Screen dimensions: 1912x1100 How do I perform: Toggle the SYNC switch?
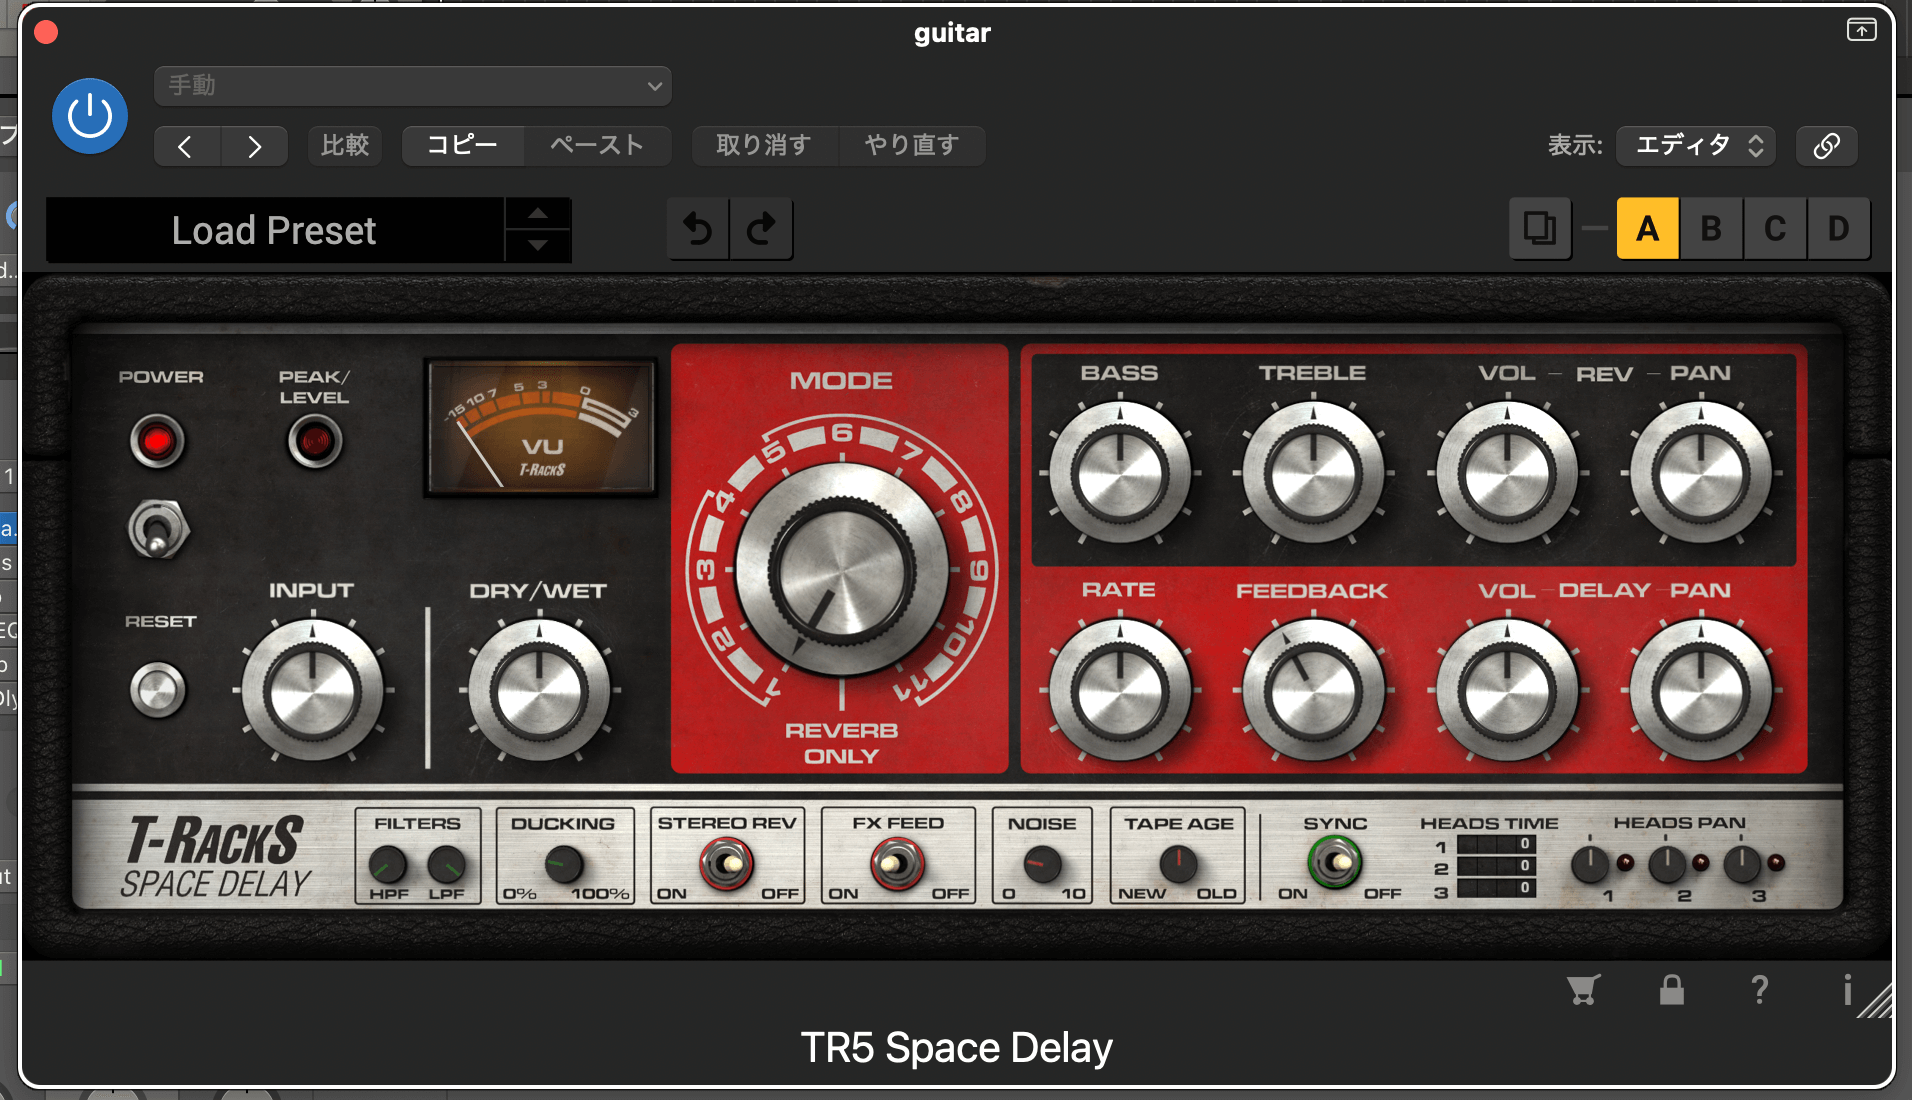point(1336,862)
